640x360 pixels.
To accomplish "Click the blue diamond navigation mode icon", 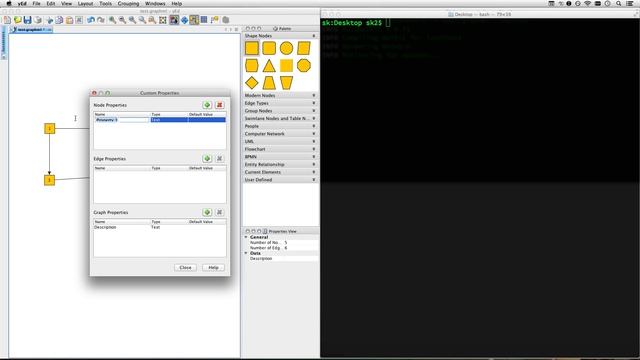I will tap(184, 20).
